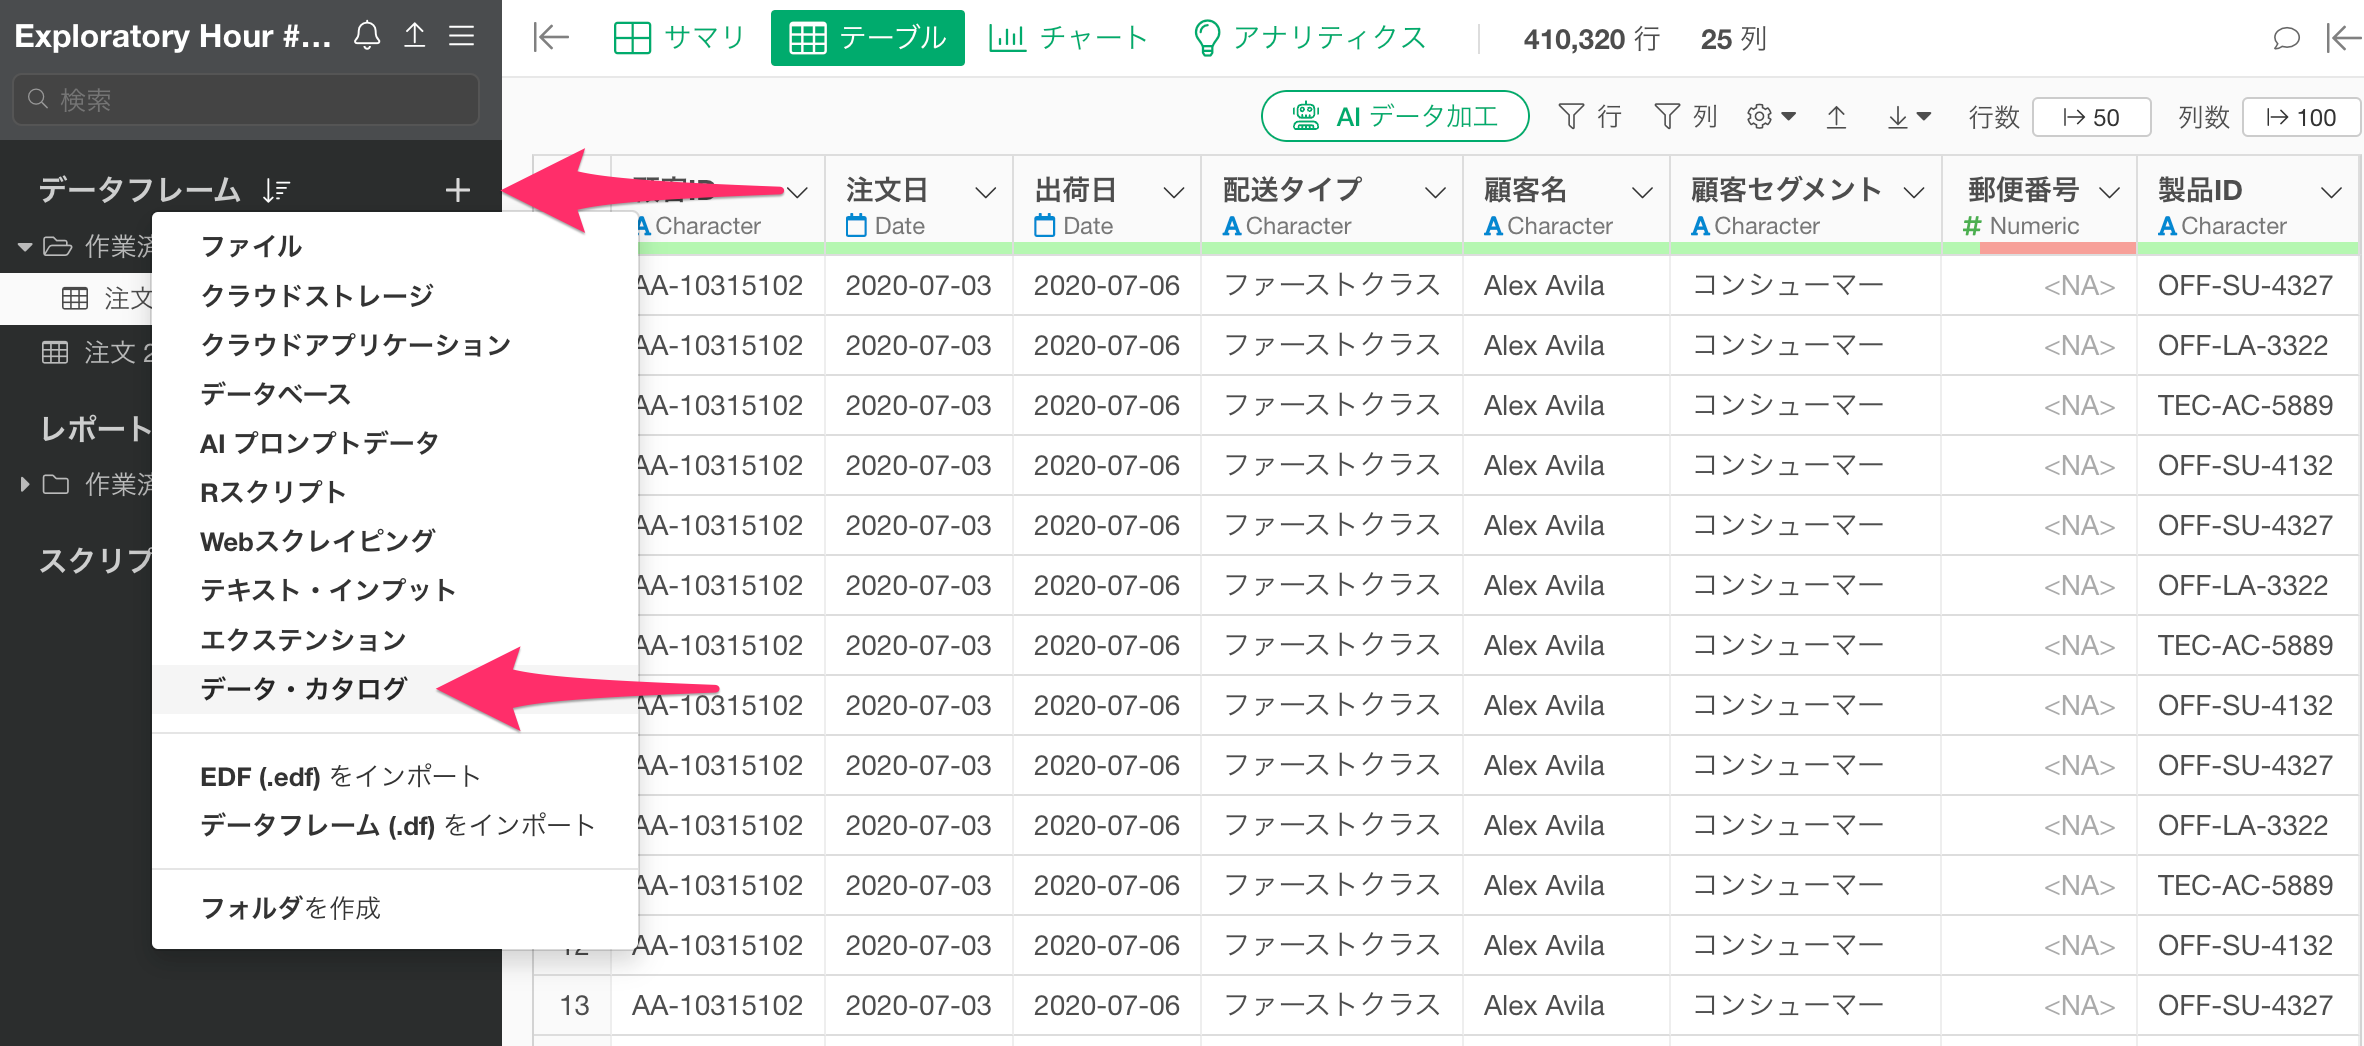The image size is (2364, 1046).
Task: Open the comment speech bubble icon
Action: click(2286, 38)
